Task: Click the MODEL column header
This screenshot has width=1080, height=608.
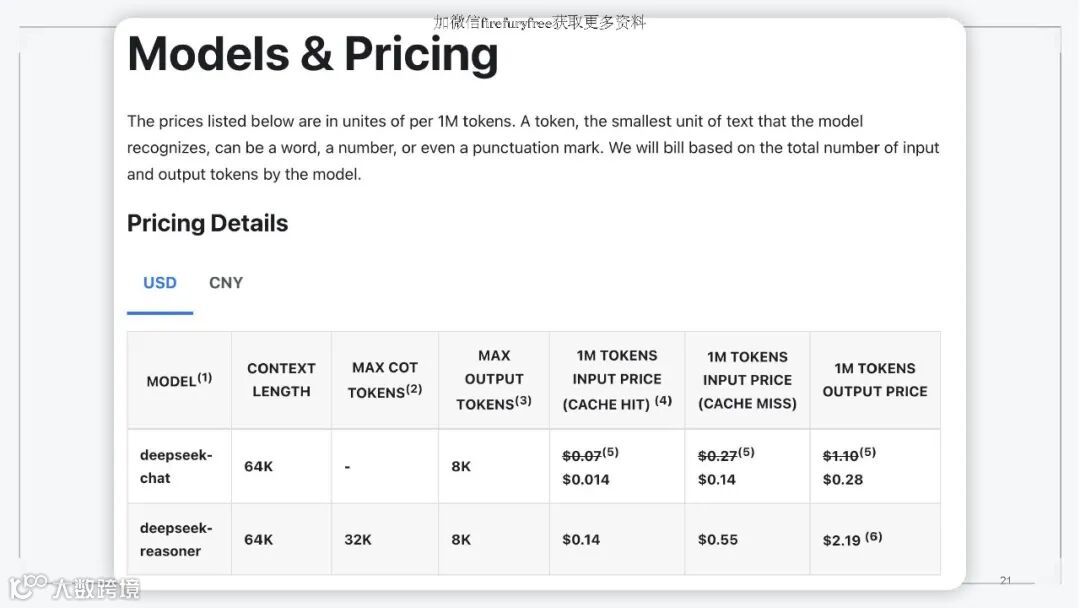Action: (x=179, y=380)
